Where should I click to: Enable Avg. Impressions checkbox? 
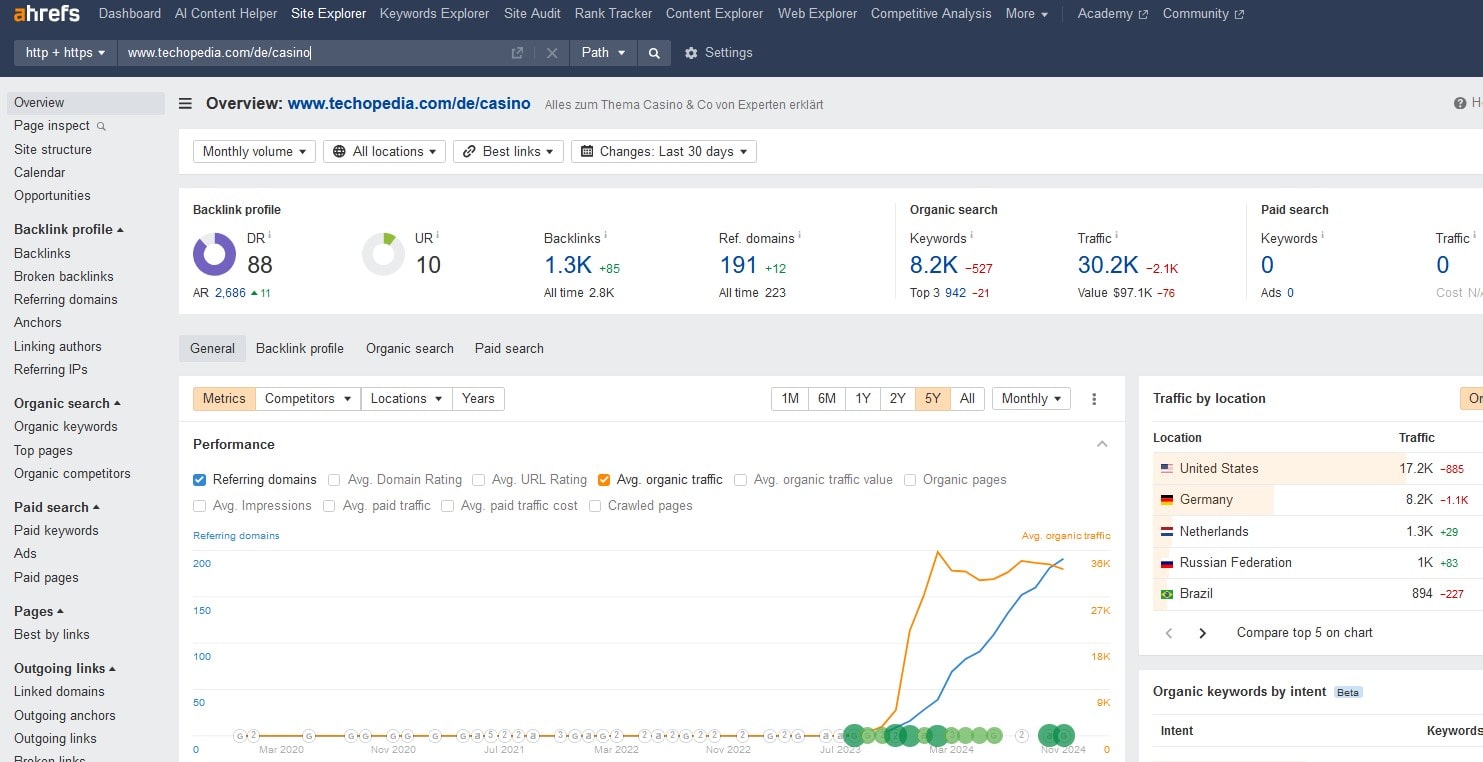click(x=200, y=506)
